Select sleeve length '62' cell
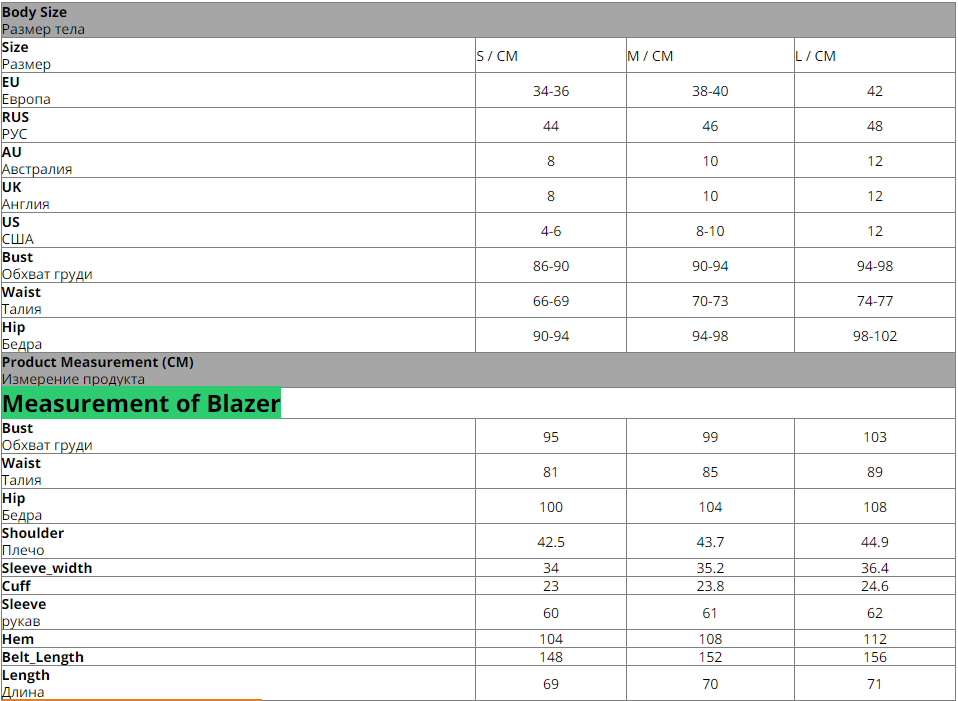 875,612
